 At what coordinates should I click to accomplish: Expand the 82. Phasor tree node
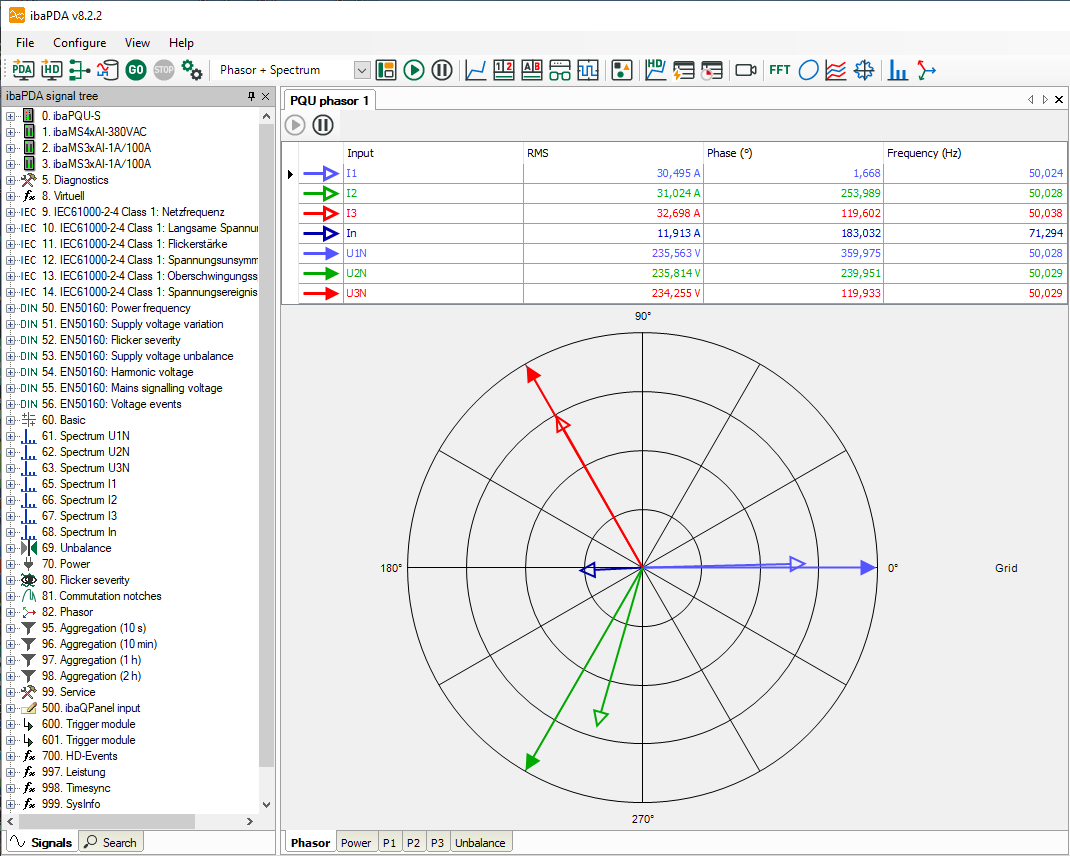point(11,612)
